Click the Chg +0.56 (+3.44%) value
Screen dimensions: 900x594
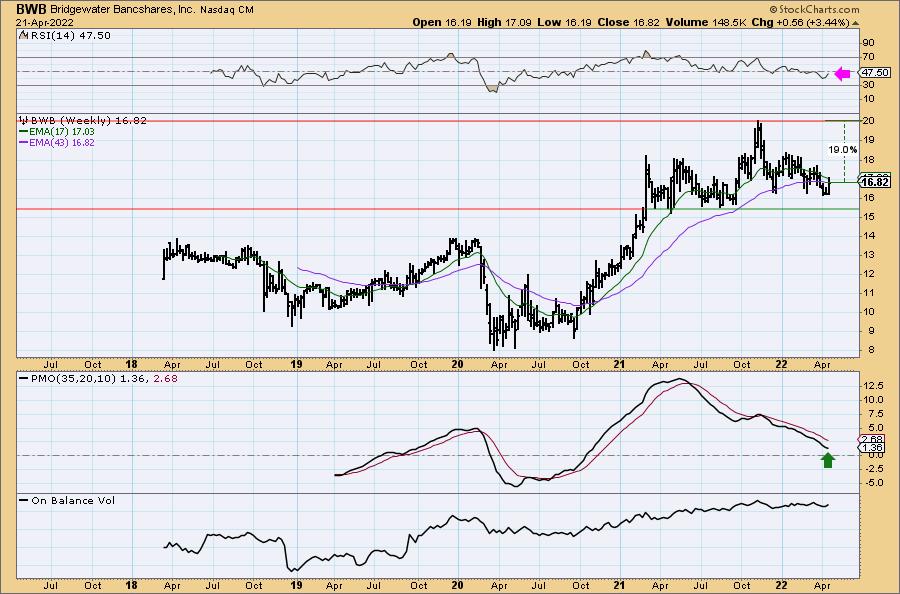coord(800,22)
